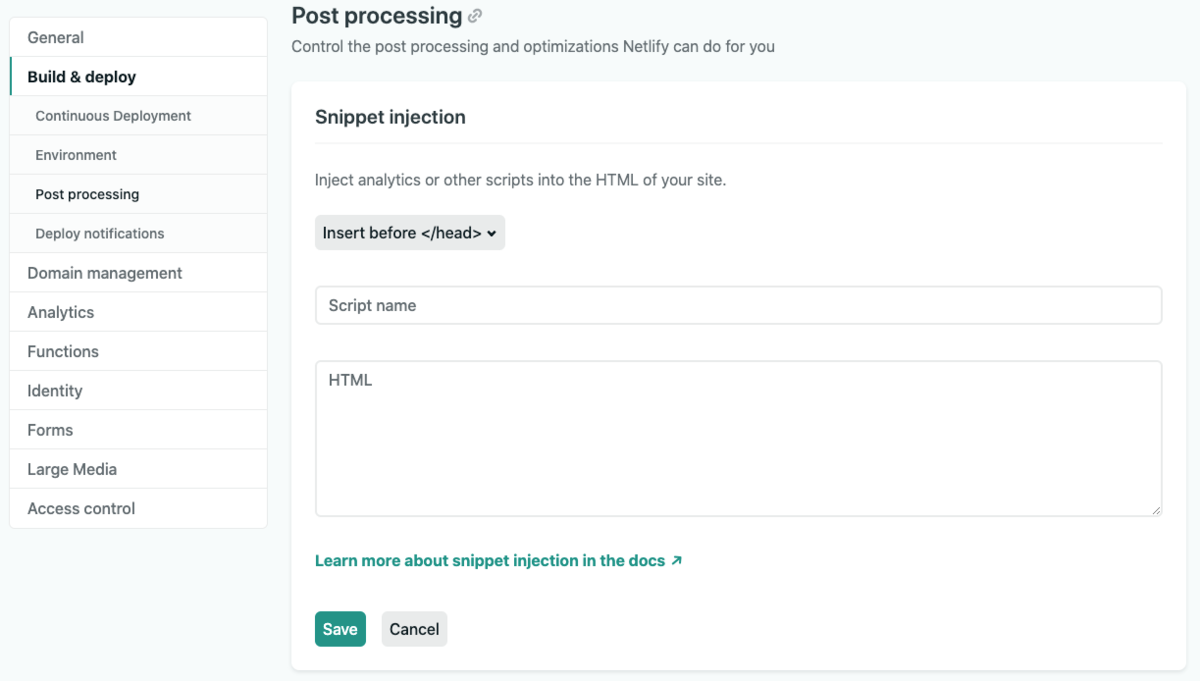Open the Large Media section
Screen dimensions: 1200x681
71,468
